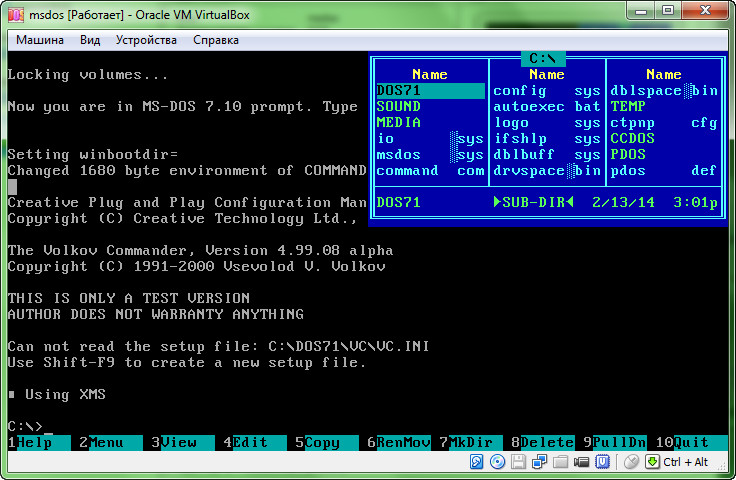Select the autoexec bat file

tap(547, 107)
